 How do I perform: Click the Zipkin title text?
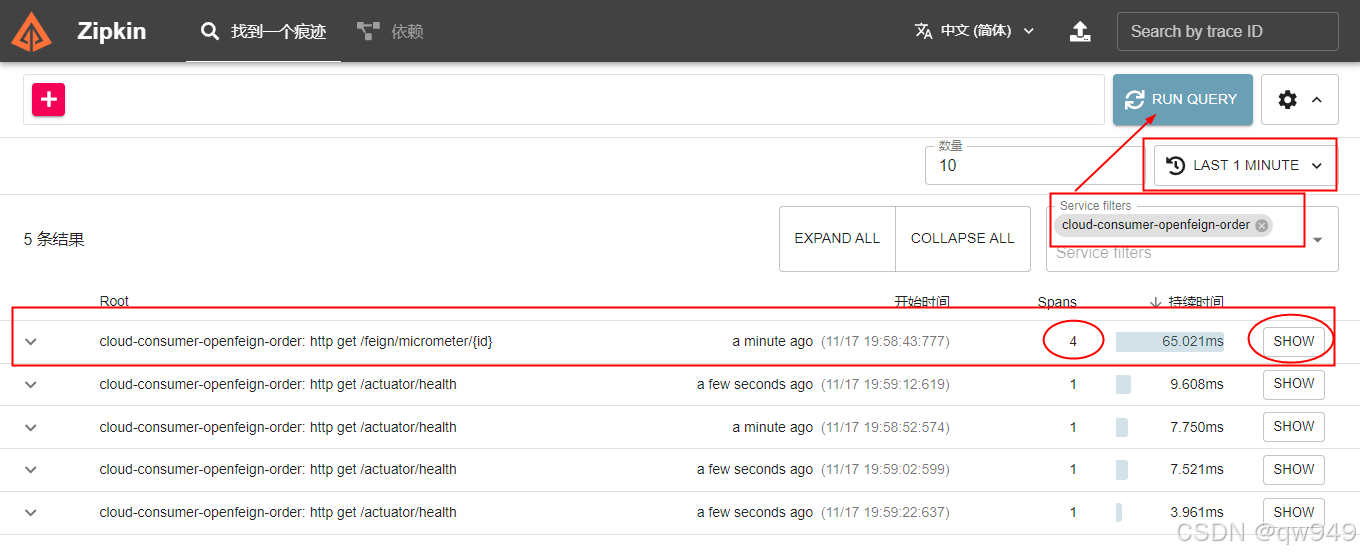coord(111,31)
